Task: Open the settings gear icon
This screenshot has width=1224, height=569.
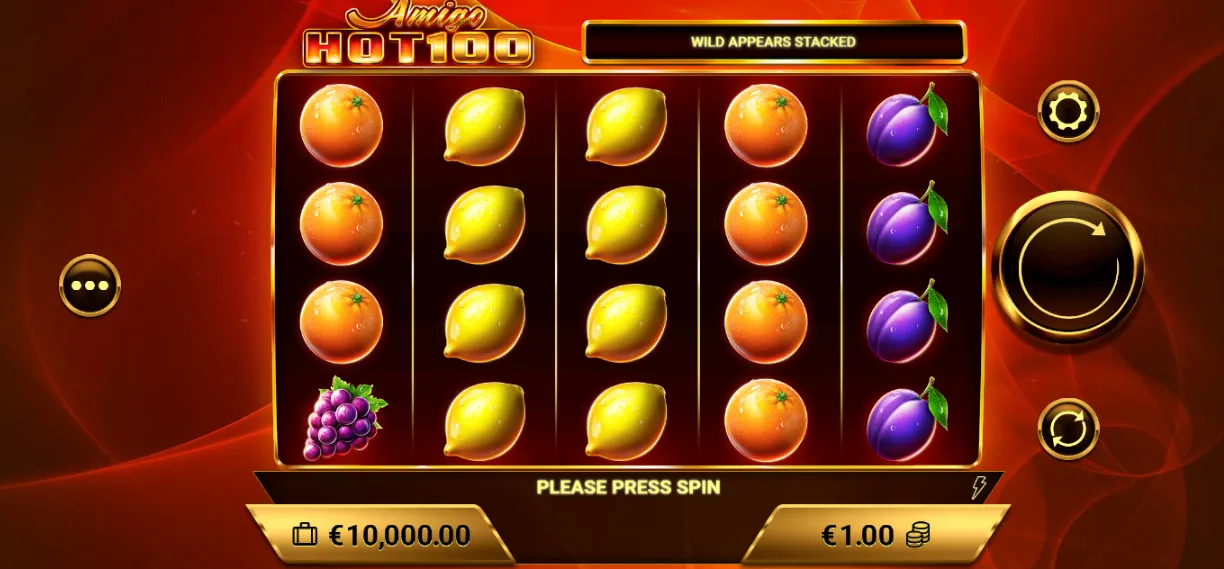Action: (x=1068, y=111)
